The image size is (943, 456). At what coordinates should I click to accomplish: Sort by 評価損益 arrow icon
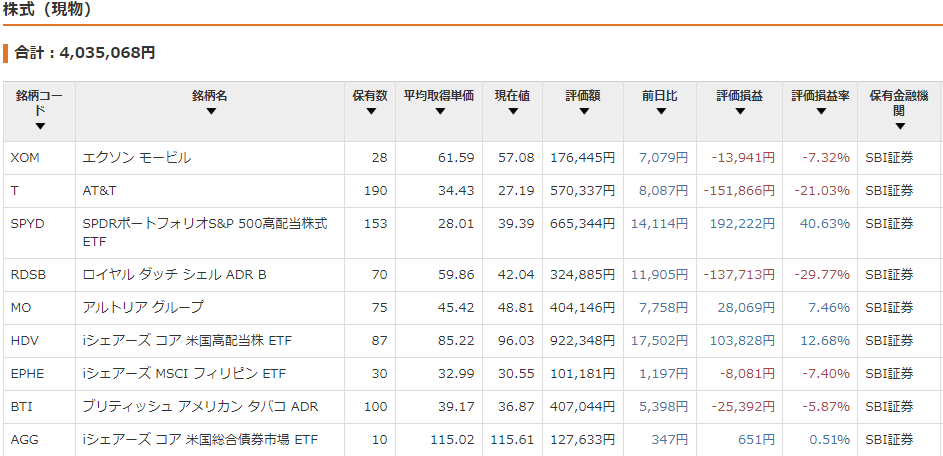pos(739,112)
